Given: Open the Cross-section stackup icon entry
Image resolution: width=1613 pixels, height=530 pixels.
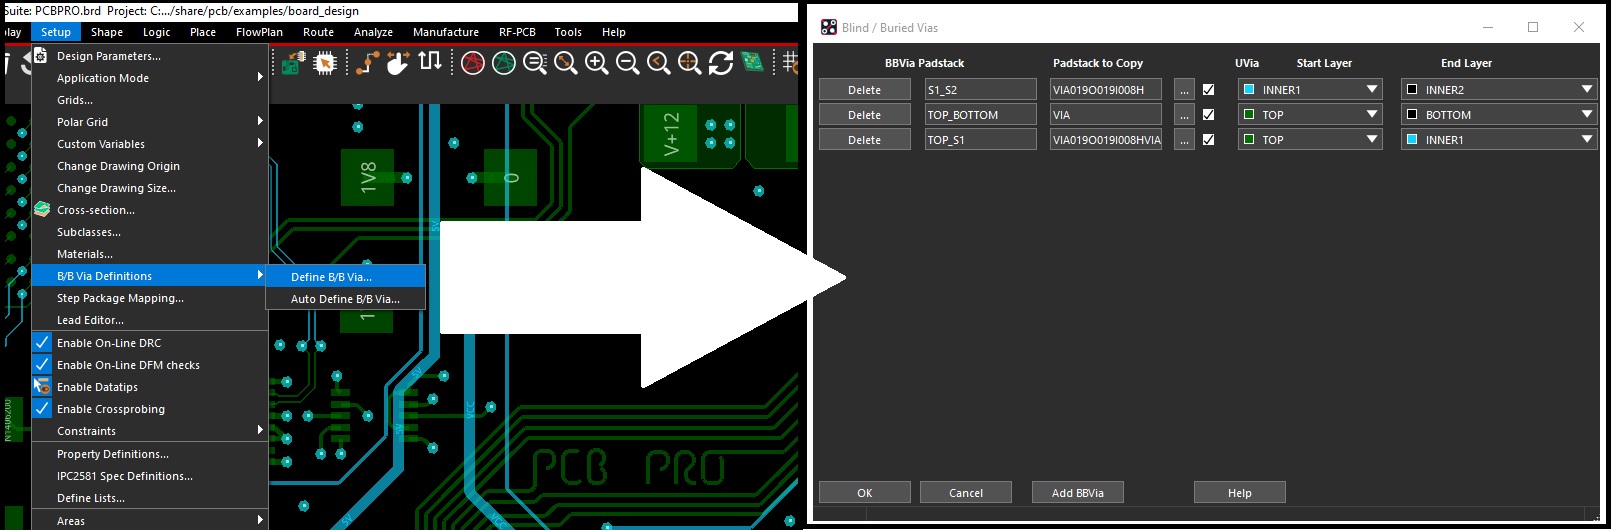Looking at the screenshot, I should [95, 210].
